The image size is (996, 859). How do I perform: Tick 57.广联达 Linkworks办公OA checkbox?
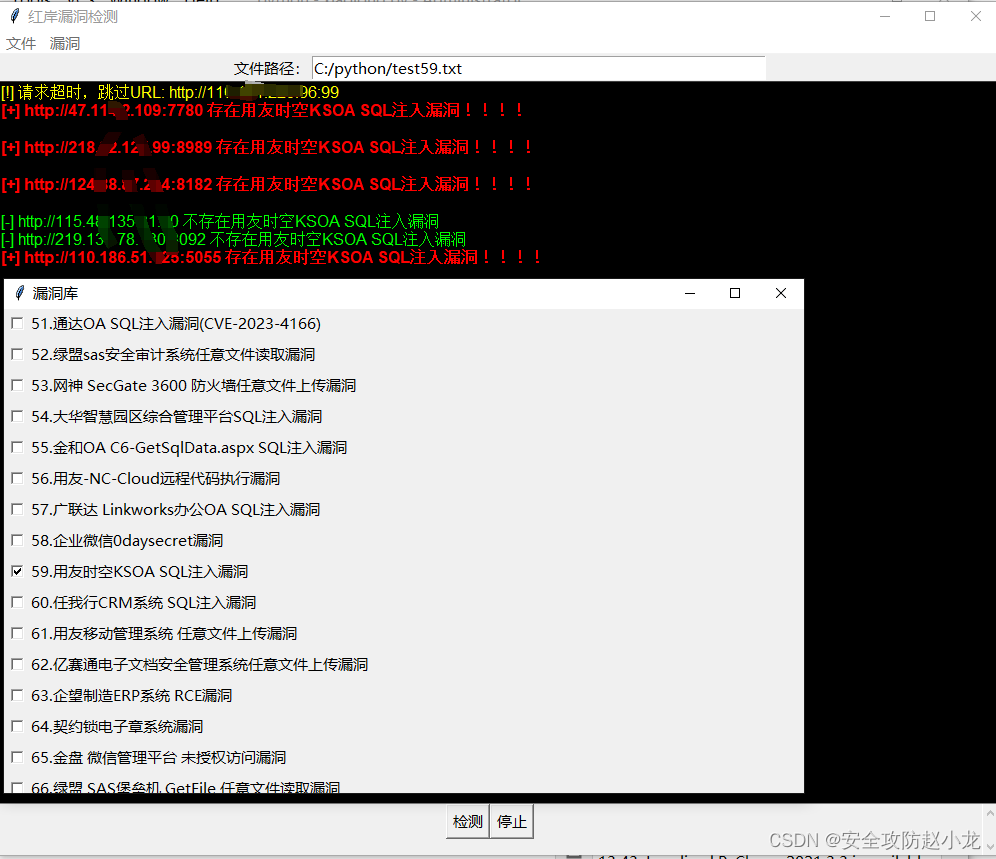coord(17,510)
